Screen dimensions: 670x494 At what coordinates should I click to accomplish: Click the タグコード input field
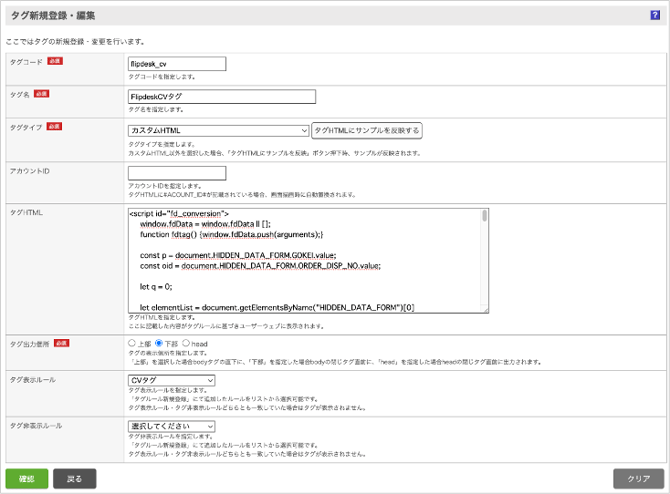click(x=177, y=64)
